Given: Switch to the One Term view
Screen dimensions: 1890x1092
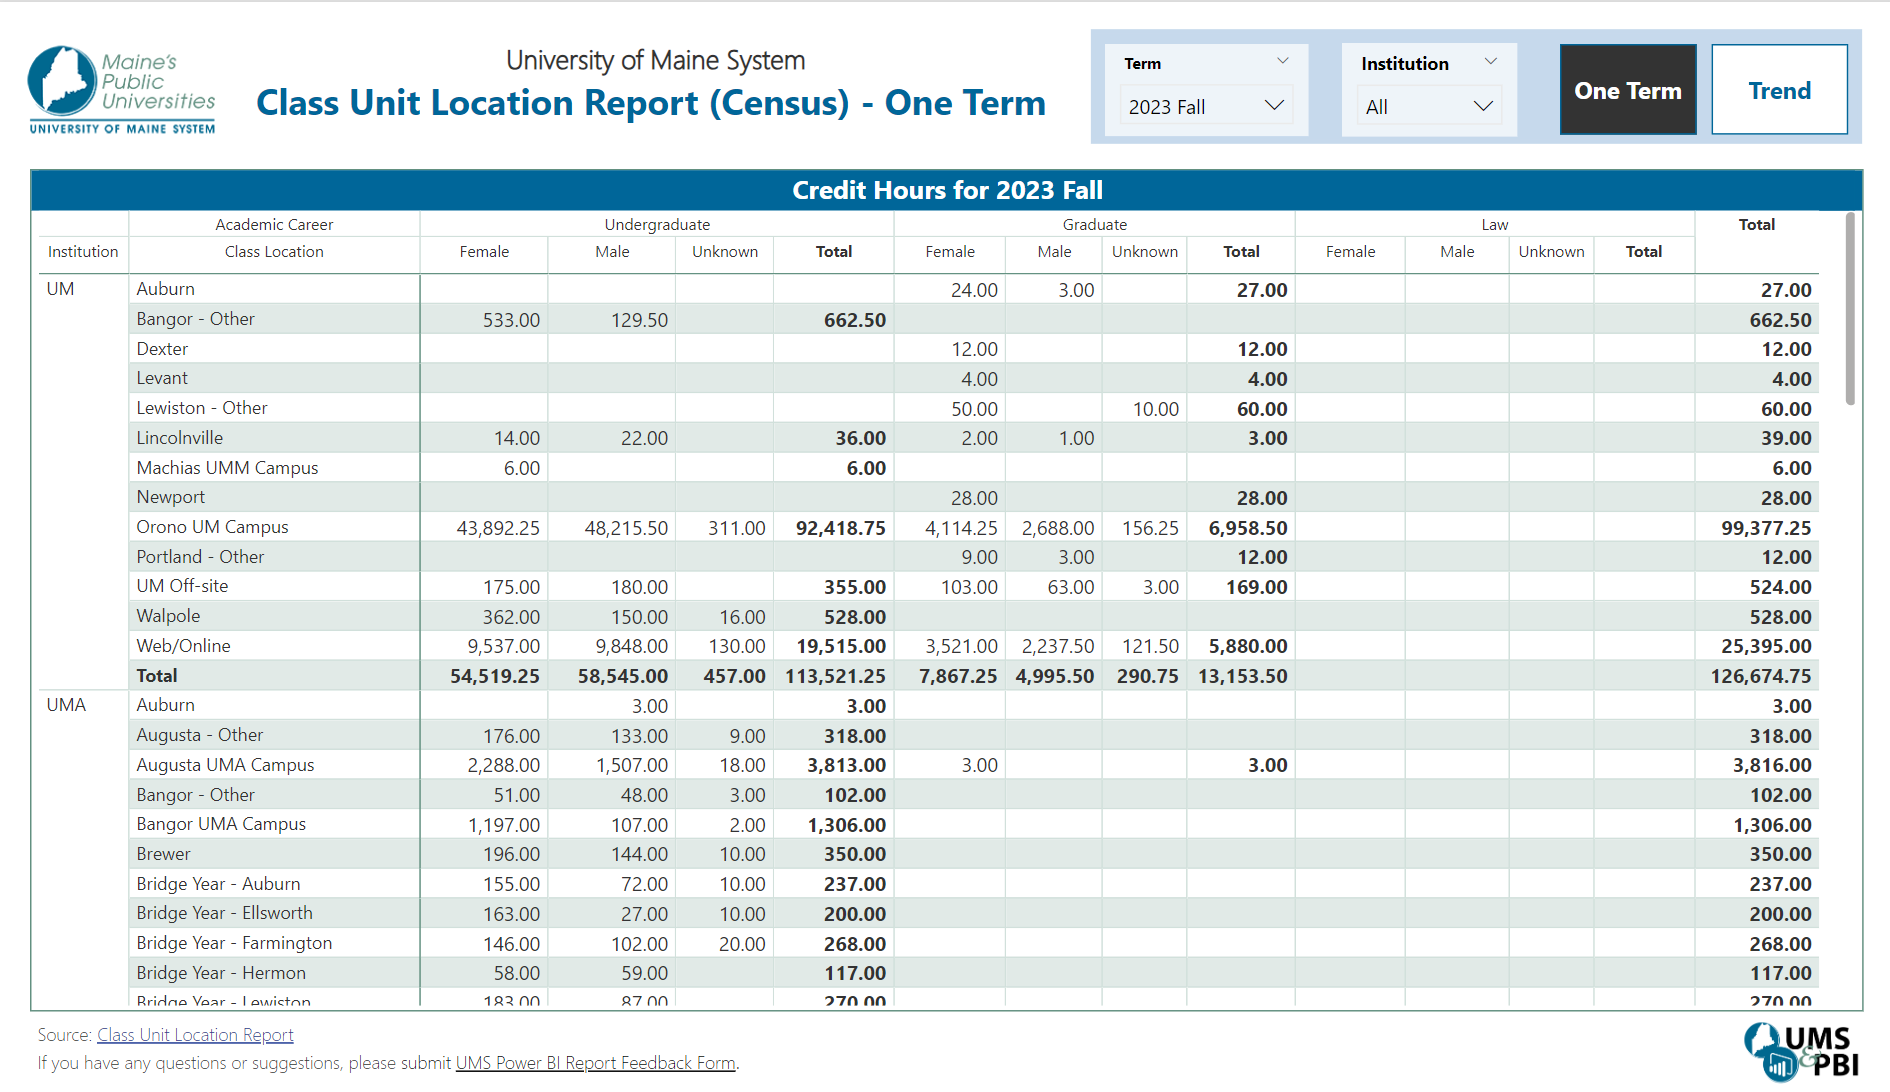Looking at the screenshot, I should (1628, 90).
